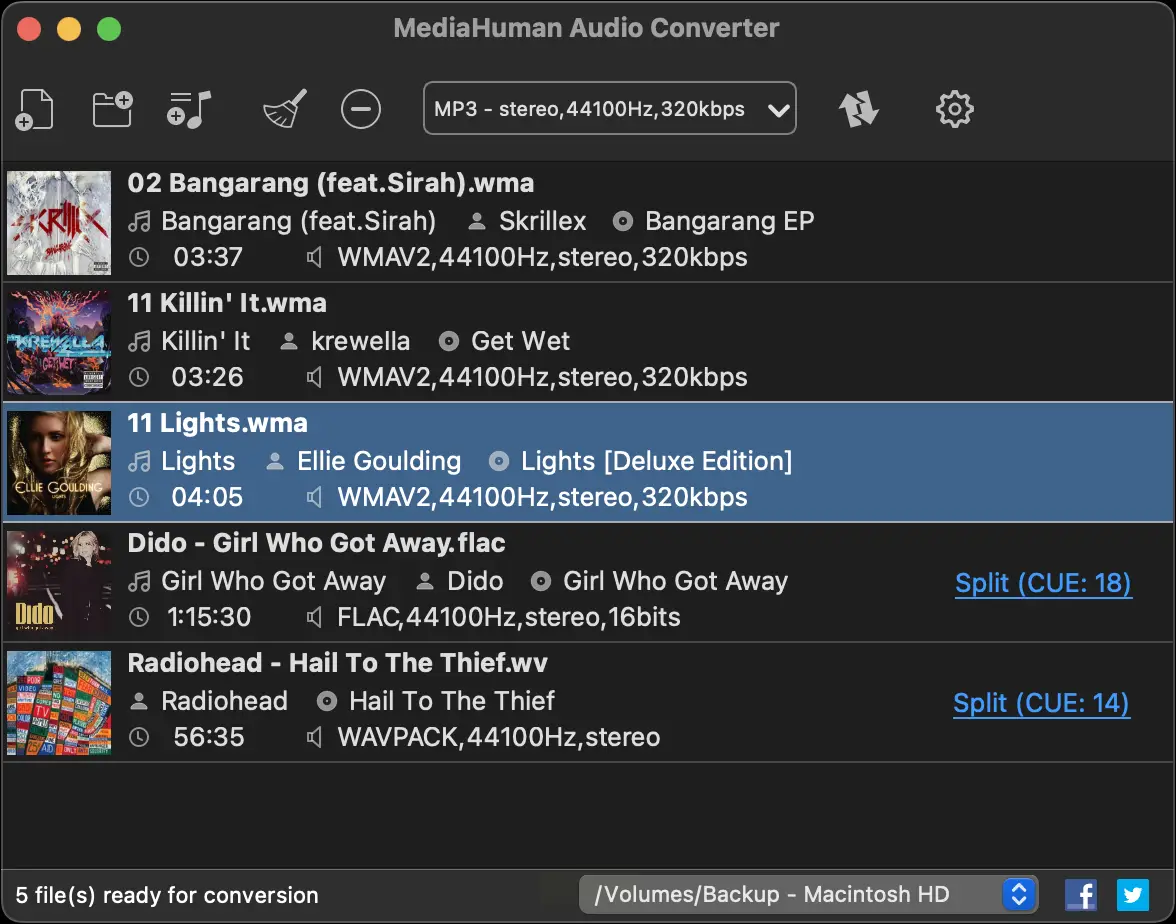Screen dimensions: 1176x924
Task: Open the MP3 output format dropdown
Action: coord(609,108)
